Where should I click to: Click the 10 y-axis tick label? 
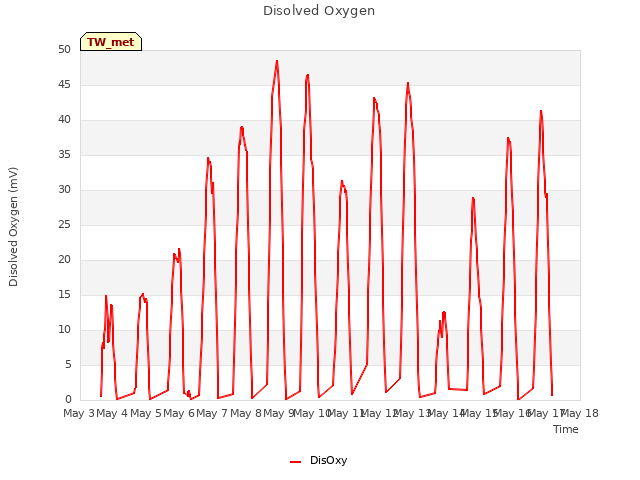[x=64, y=330]
